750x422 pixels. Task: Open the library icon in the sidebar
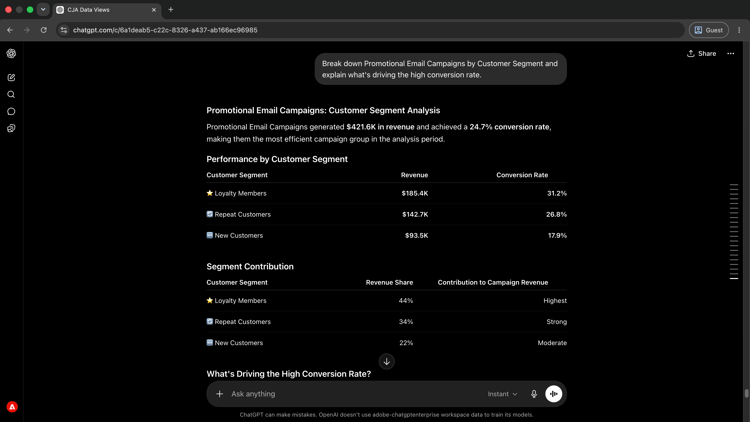point(11,128)
